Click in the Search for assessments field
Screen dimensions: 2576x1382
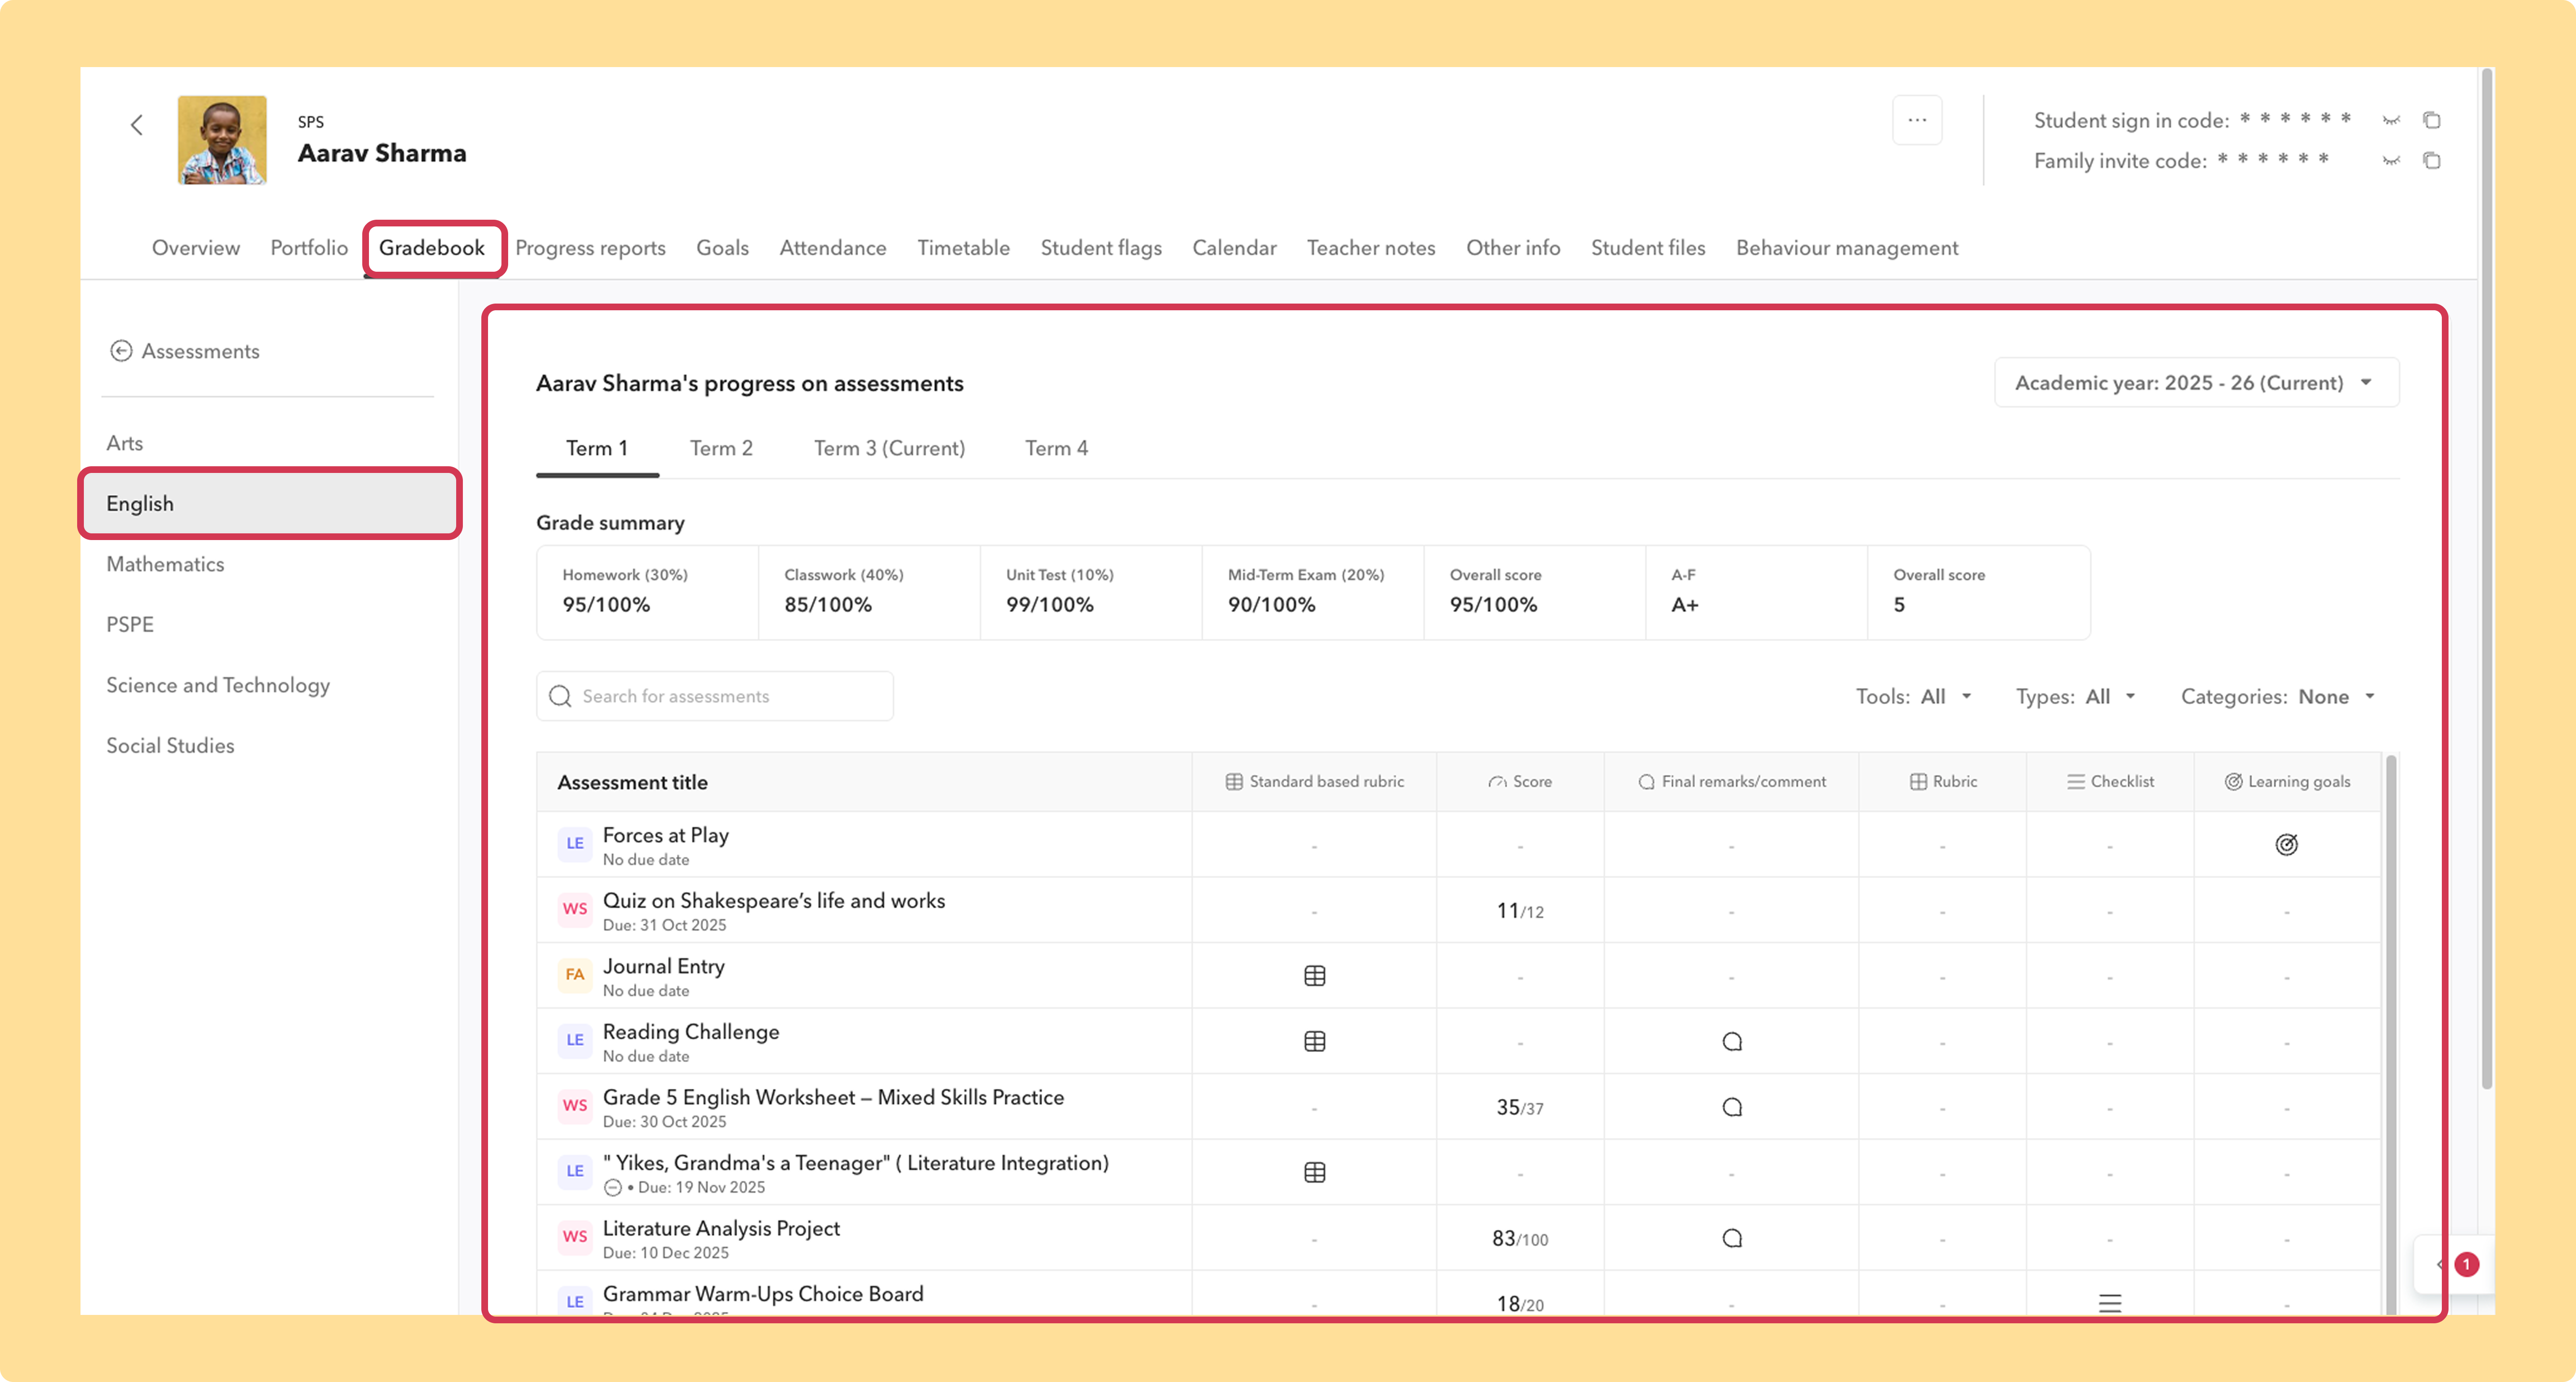(715, 696)
